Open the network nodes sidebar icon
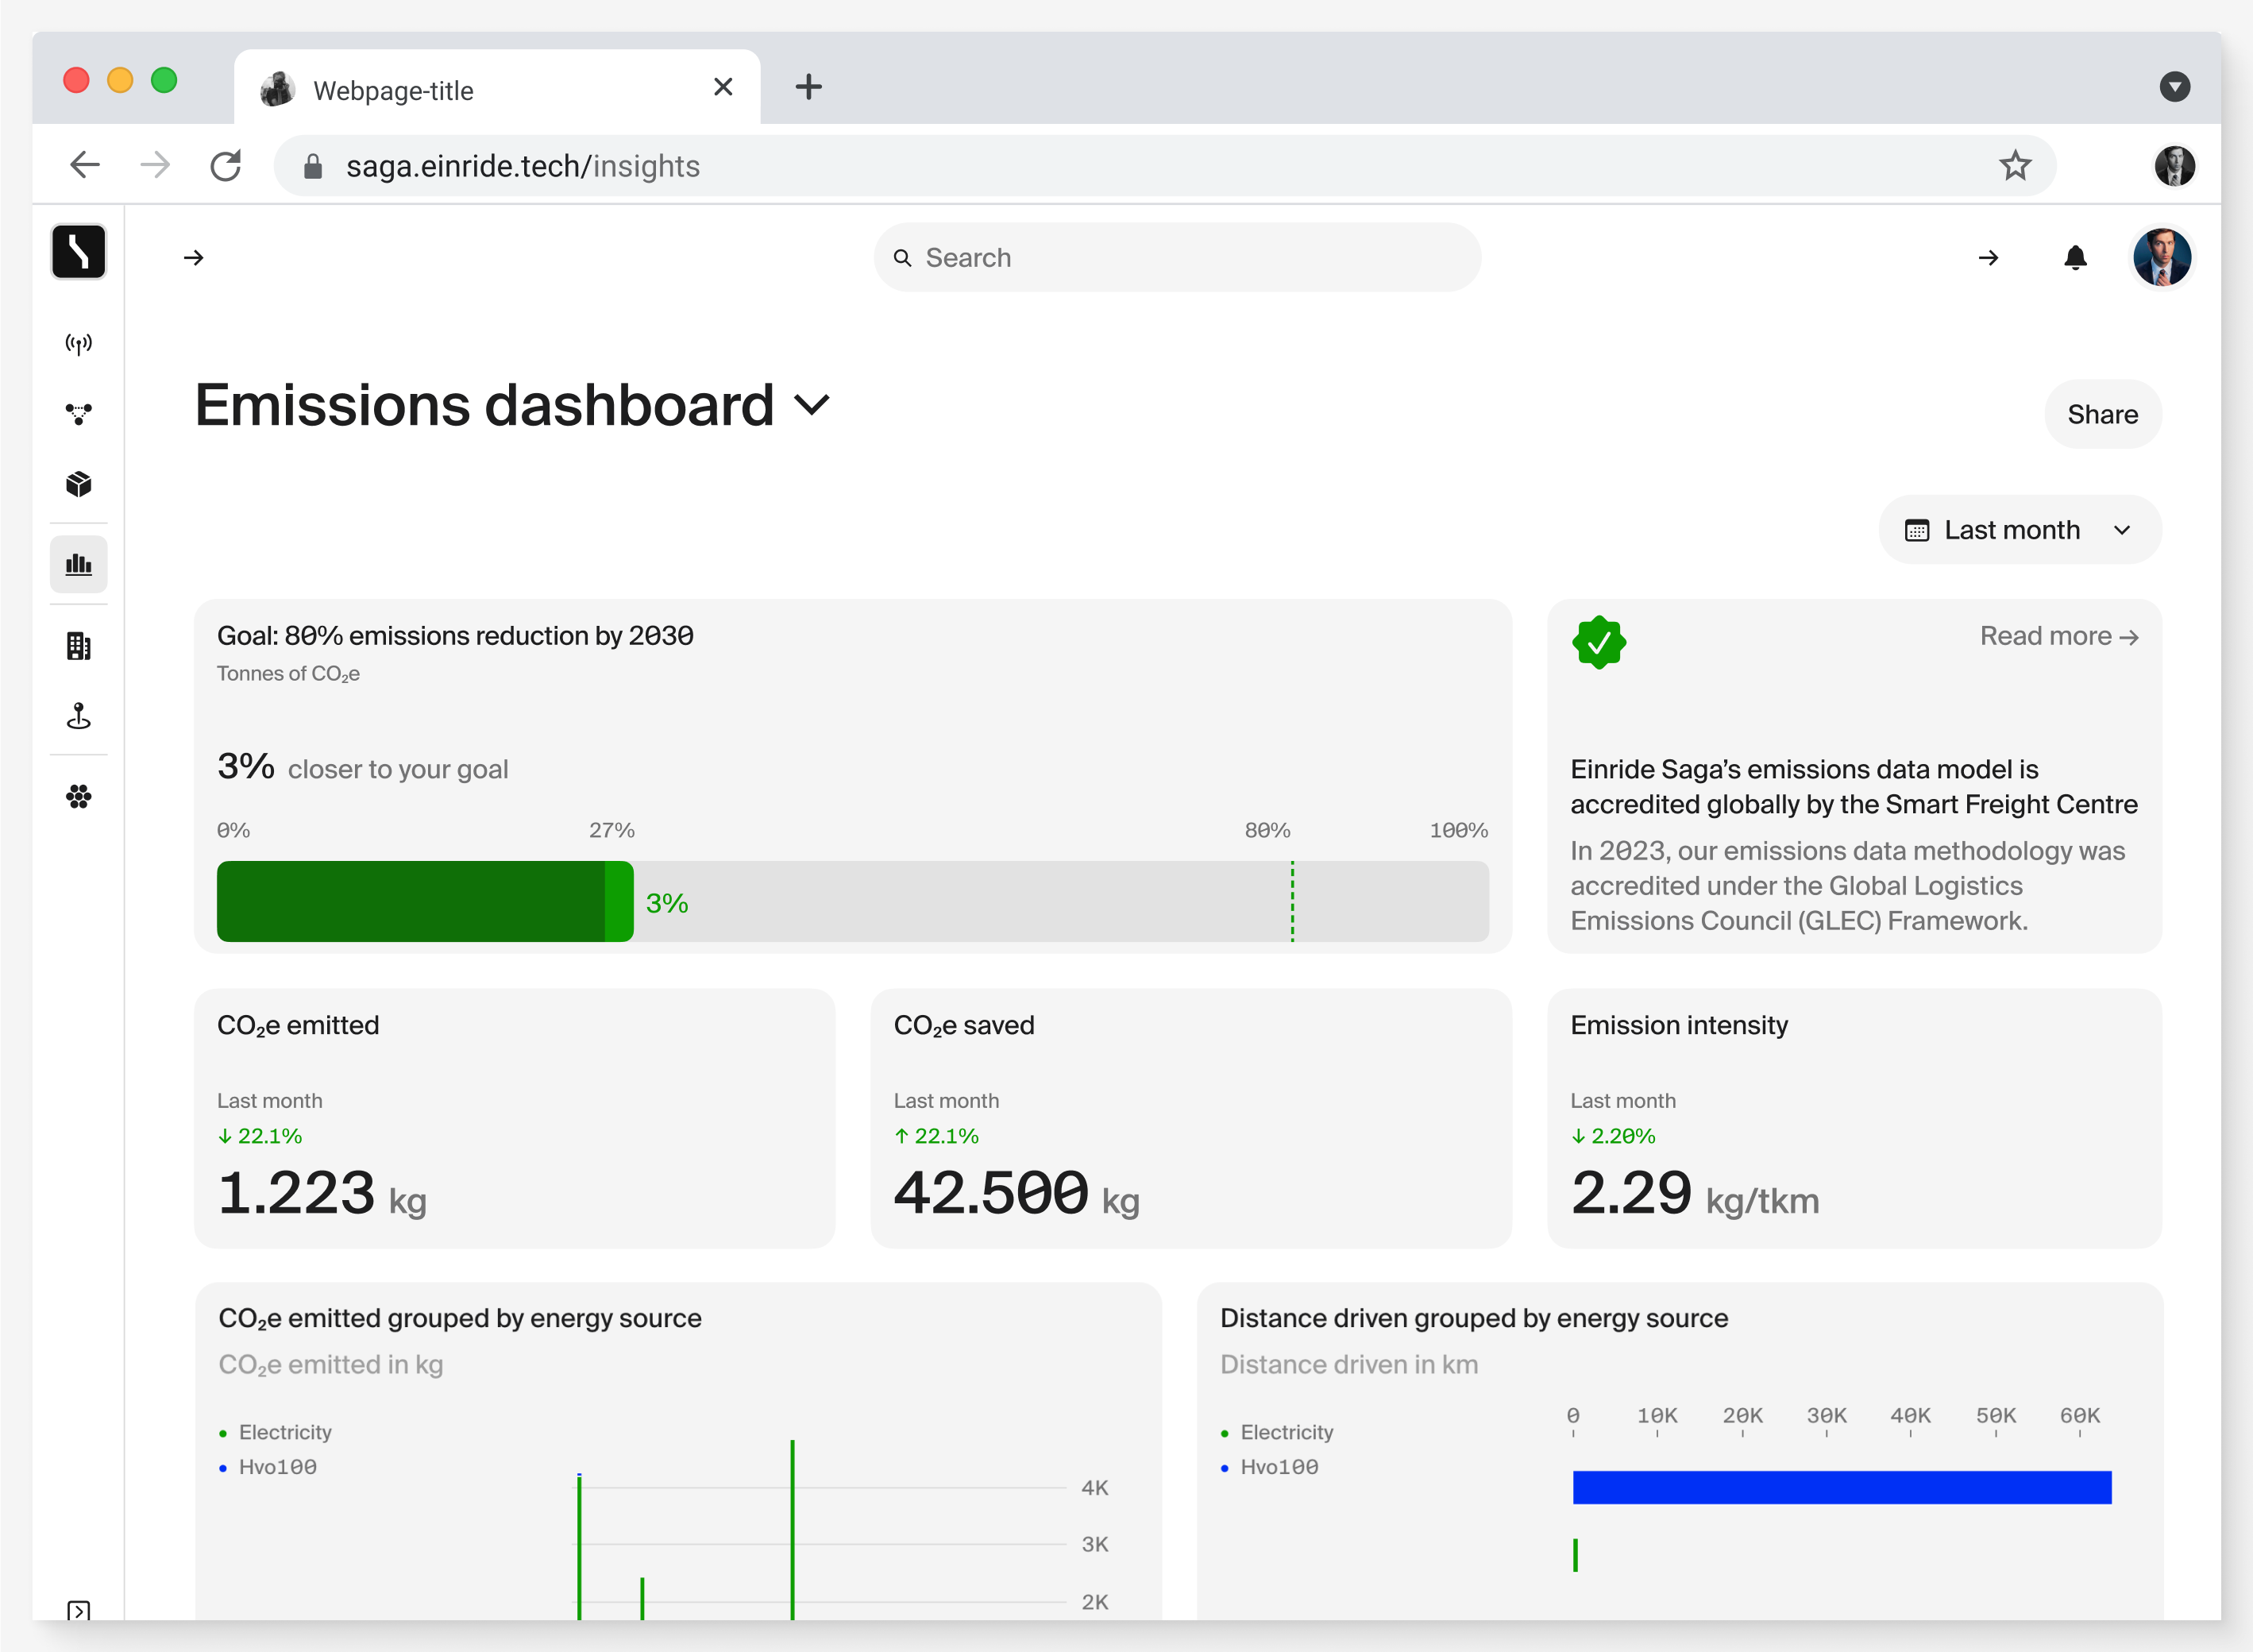The height and width of the screenshot is (1652, 2253). click(x=78, y=413)
